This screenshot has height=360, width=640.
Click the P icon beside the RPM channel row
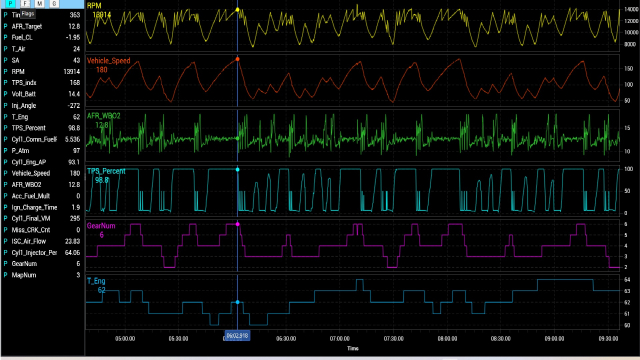(5, 71)
